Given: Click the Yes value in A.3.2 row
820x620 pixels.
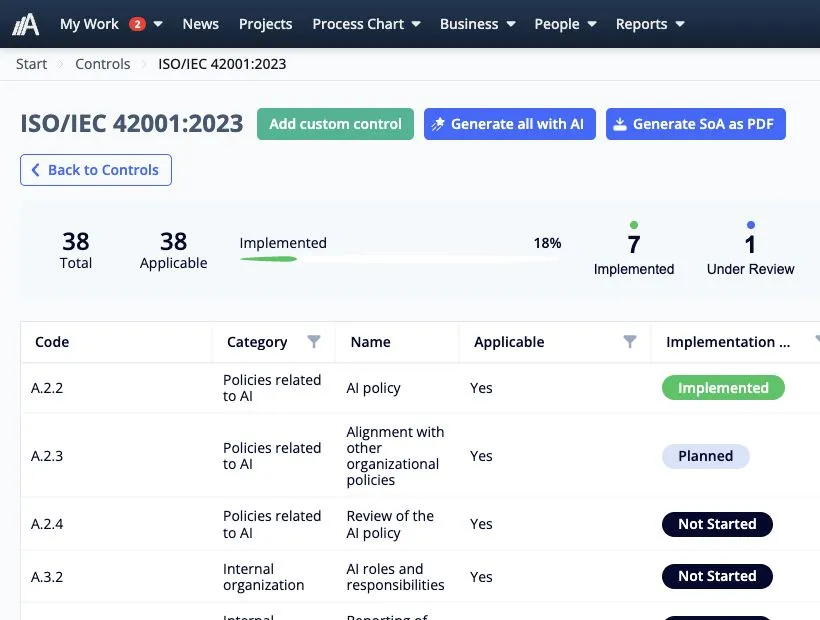Looking at the screenshot, I should coord(481,577).
